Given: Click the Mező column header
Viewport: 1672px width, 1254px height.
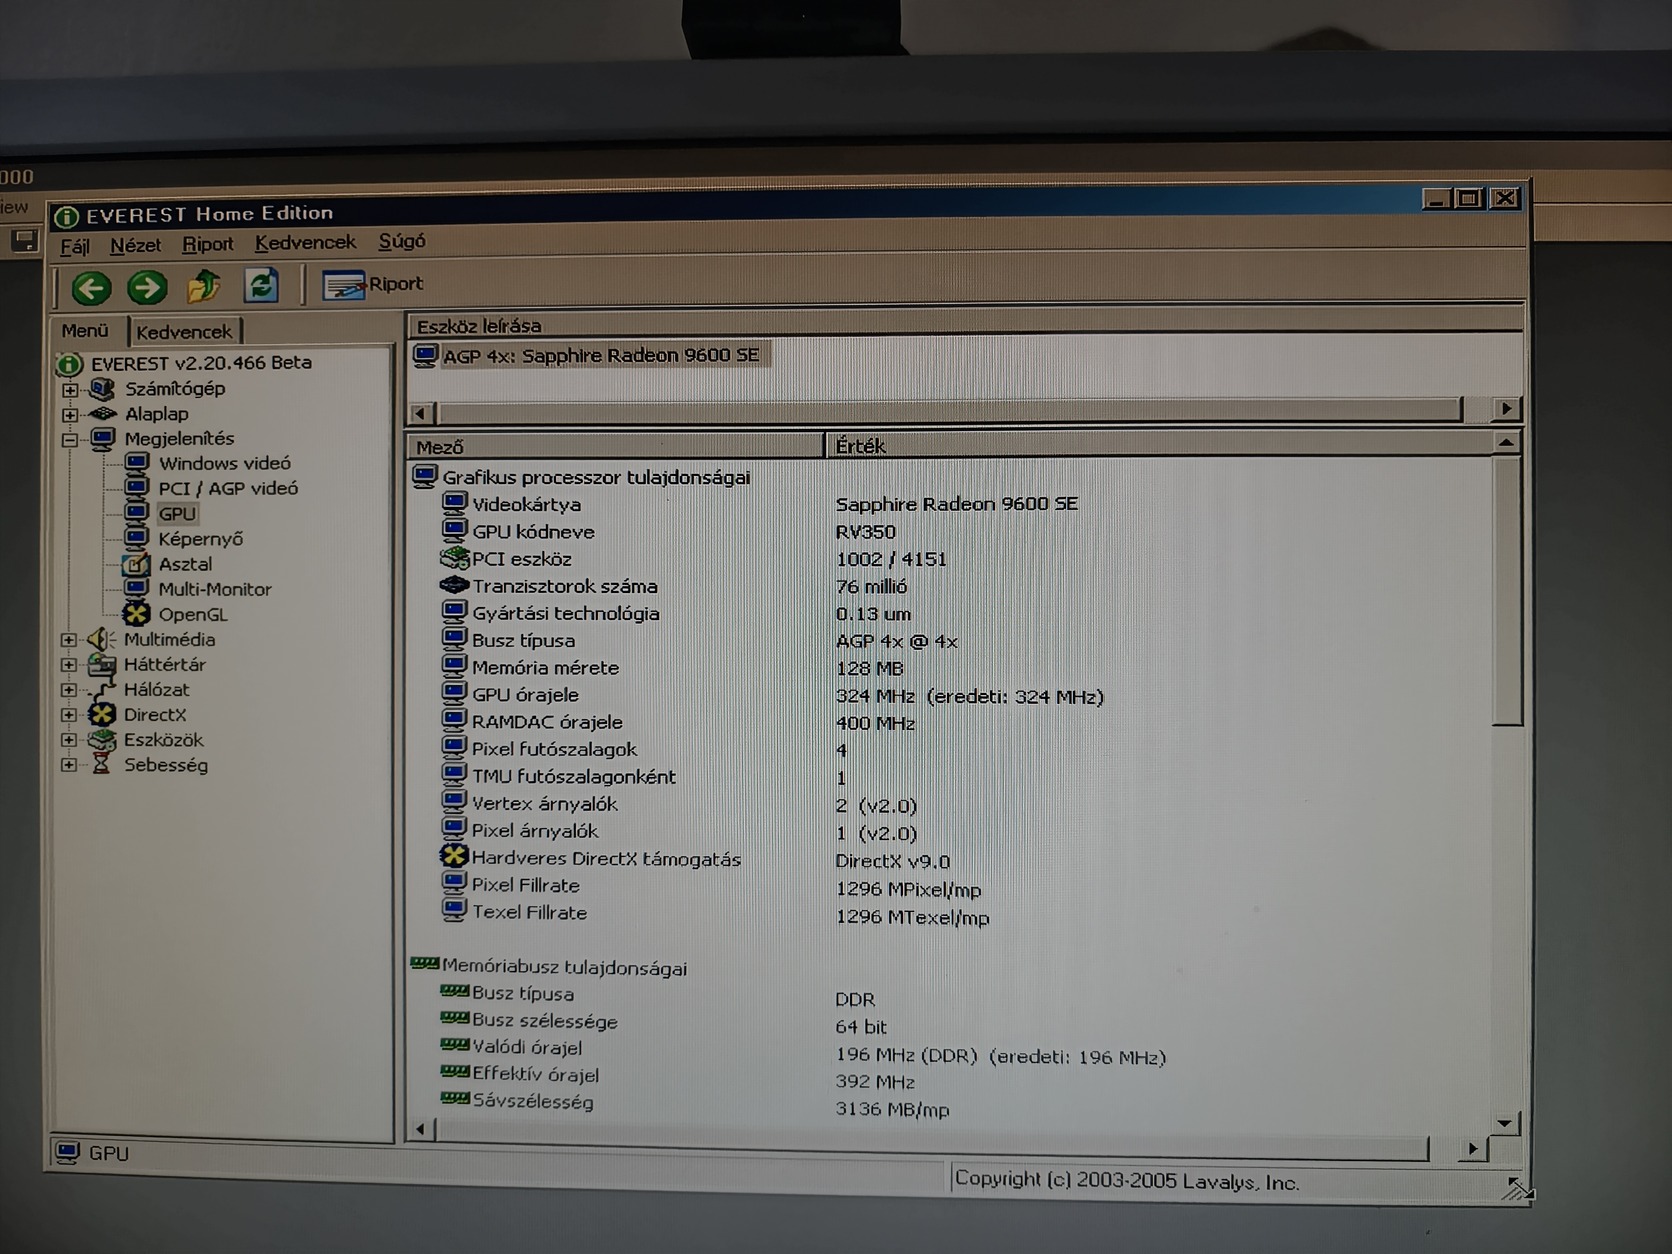Looking at the screenshot, I should tap(616, 447).
